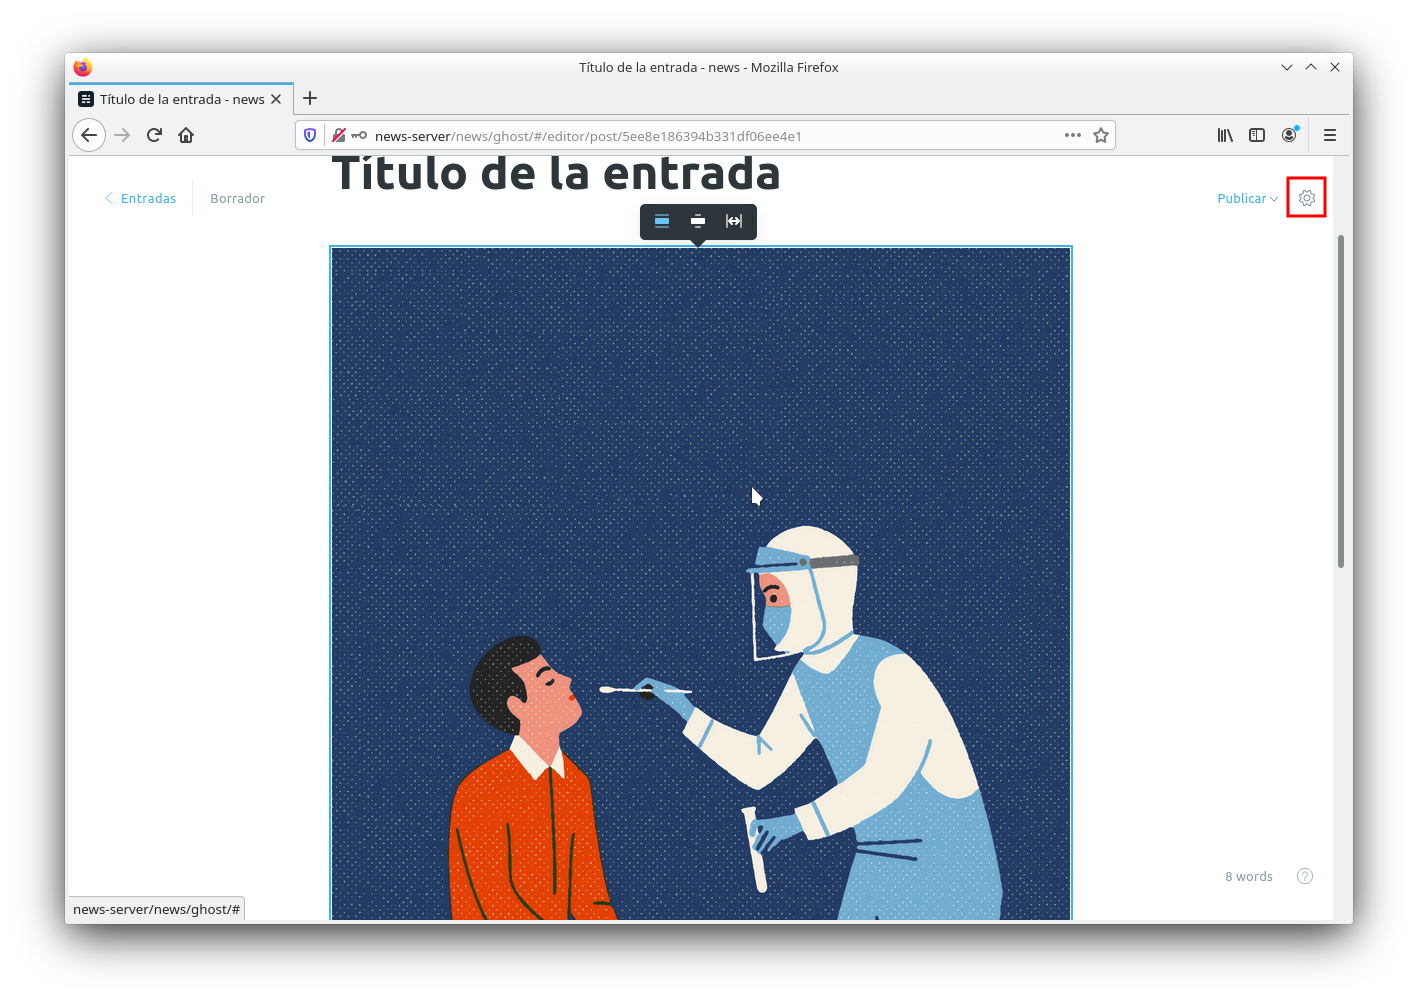Bookmark this page with the star icon
The width and height of the screenshot is (1418, 1001).
pyautogui.click(x=1101, y=135)
